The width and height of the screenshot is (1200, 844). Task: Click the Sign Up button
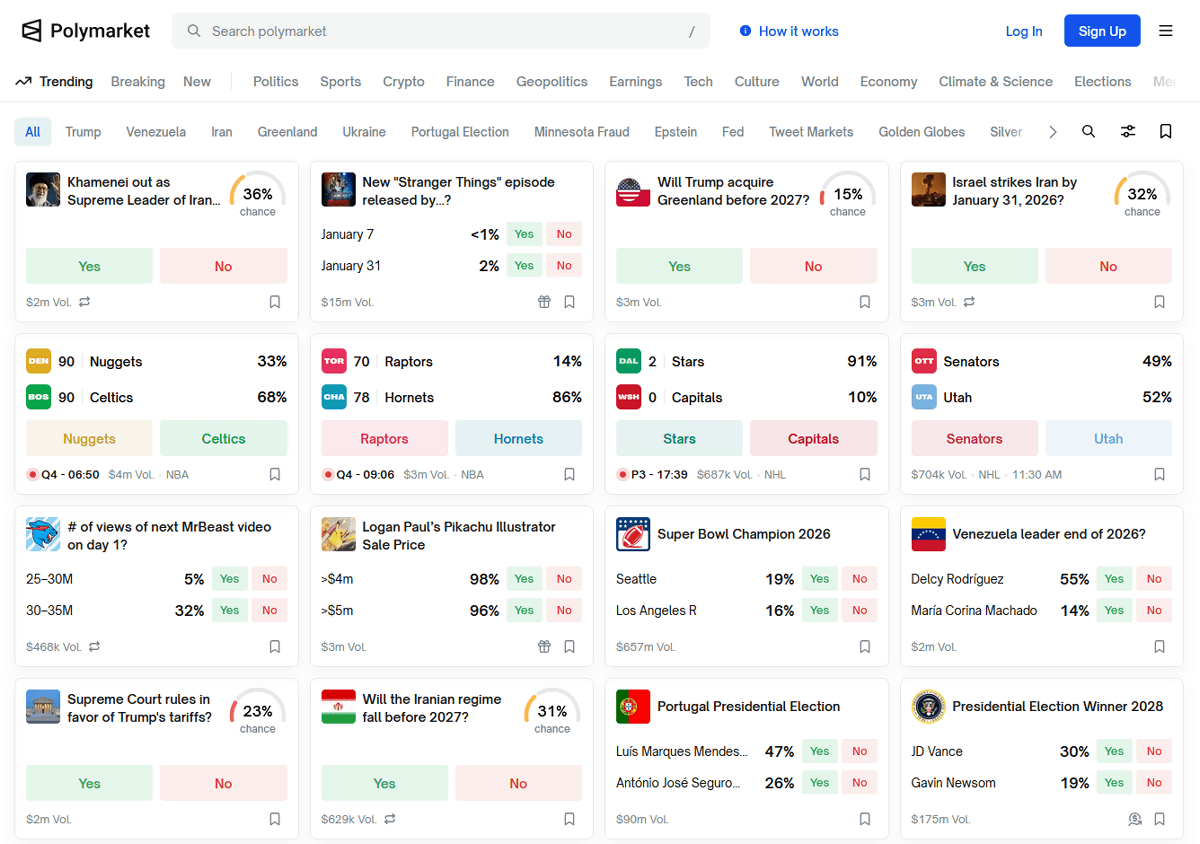[x=1102, y=31]
